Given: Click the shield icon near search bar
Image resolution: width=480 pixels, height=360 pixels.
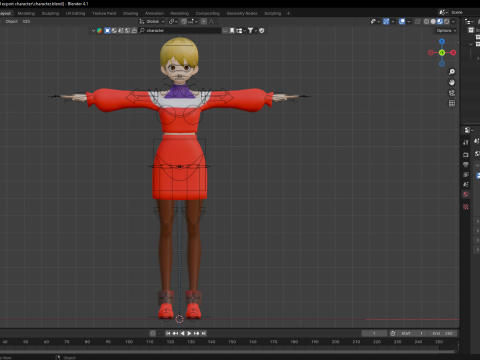Looking at the screenshot, I should point(262,30).
